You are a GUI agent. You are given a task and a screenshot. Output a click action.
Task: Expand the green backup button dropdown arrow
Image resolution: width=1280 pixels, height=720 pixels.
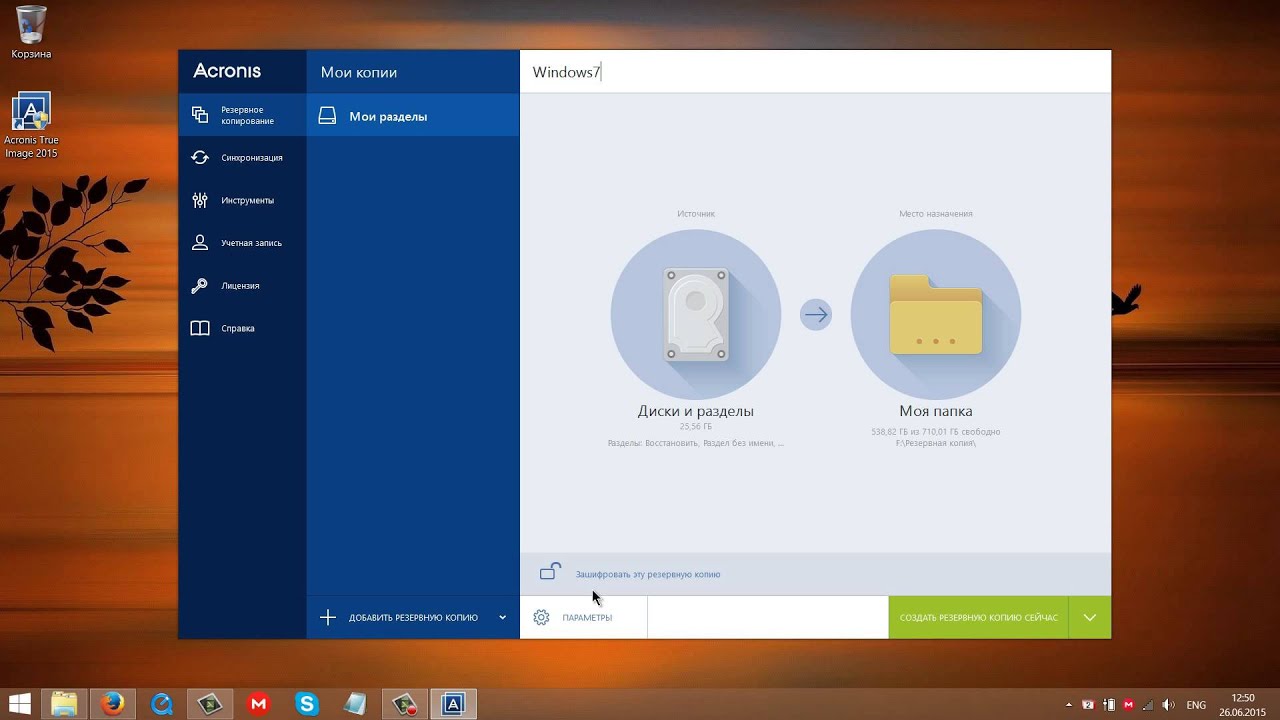(x=1090, y=618)
